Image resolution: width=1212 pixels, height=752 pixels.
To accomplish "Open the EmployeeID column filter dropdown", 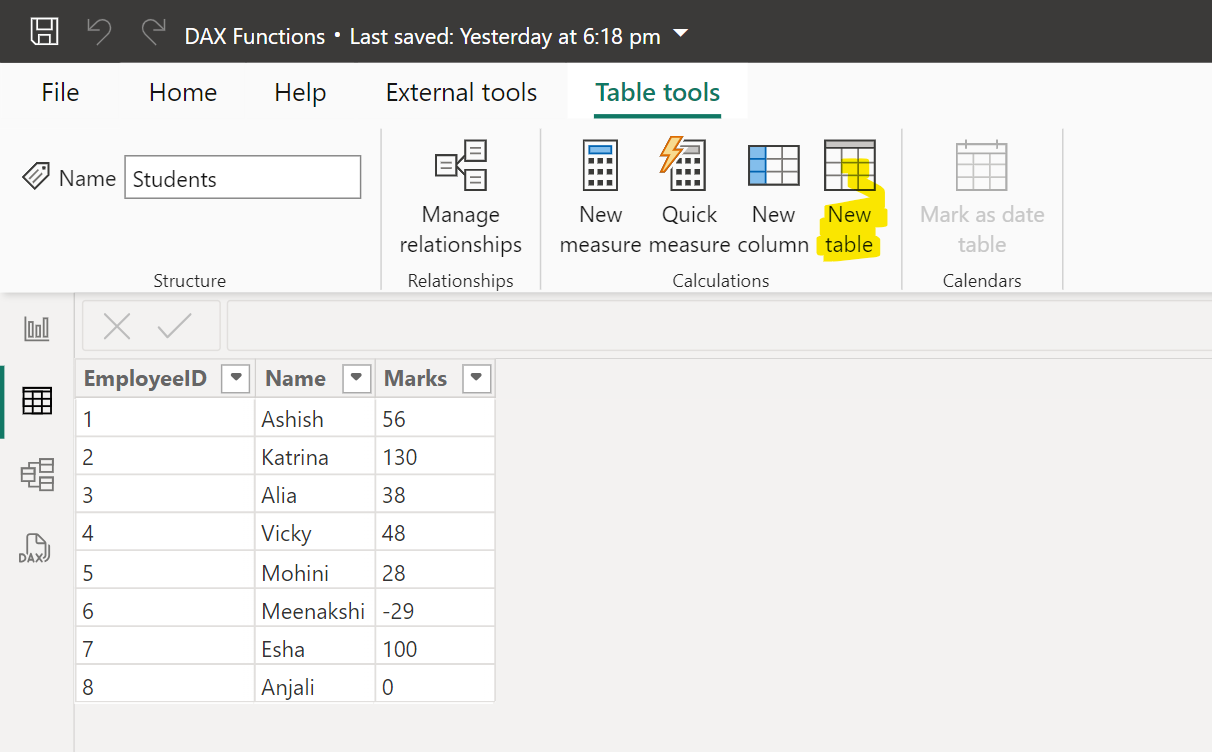I will [x=235, y=378].
